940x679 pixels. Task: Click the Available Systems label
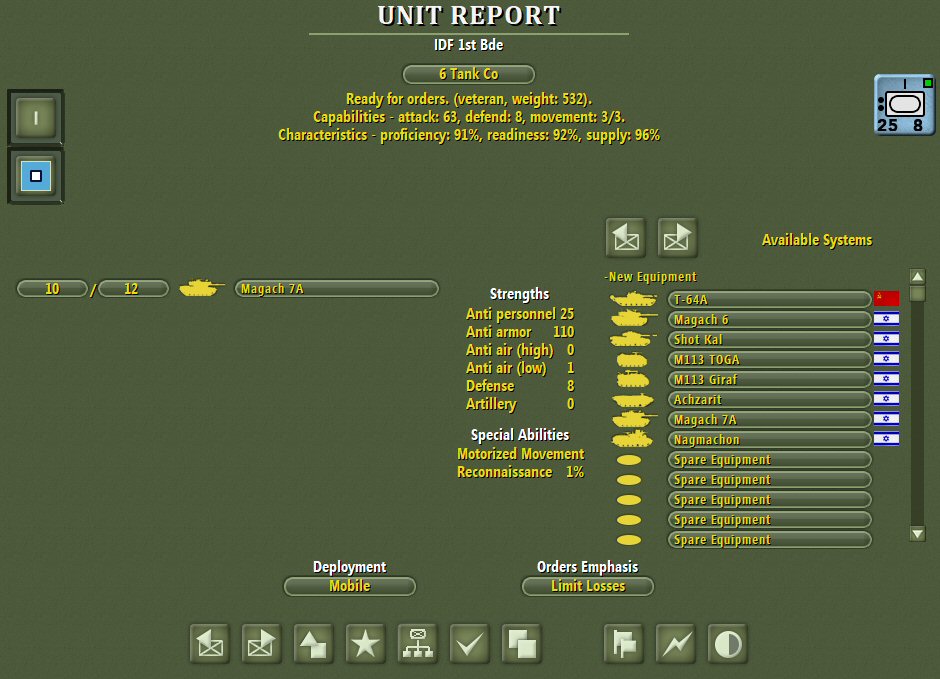click(817, 240)
